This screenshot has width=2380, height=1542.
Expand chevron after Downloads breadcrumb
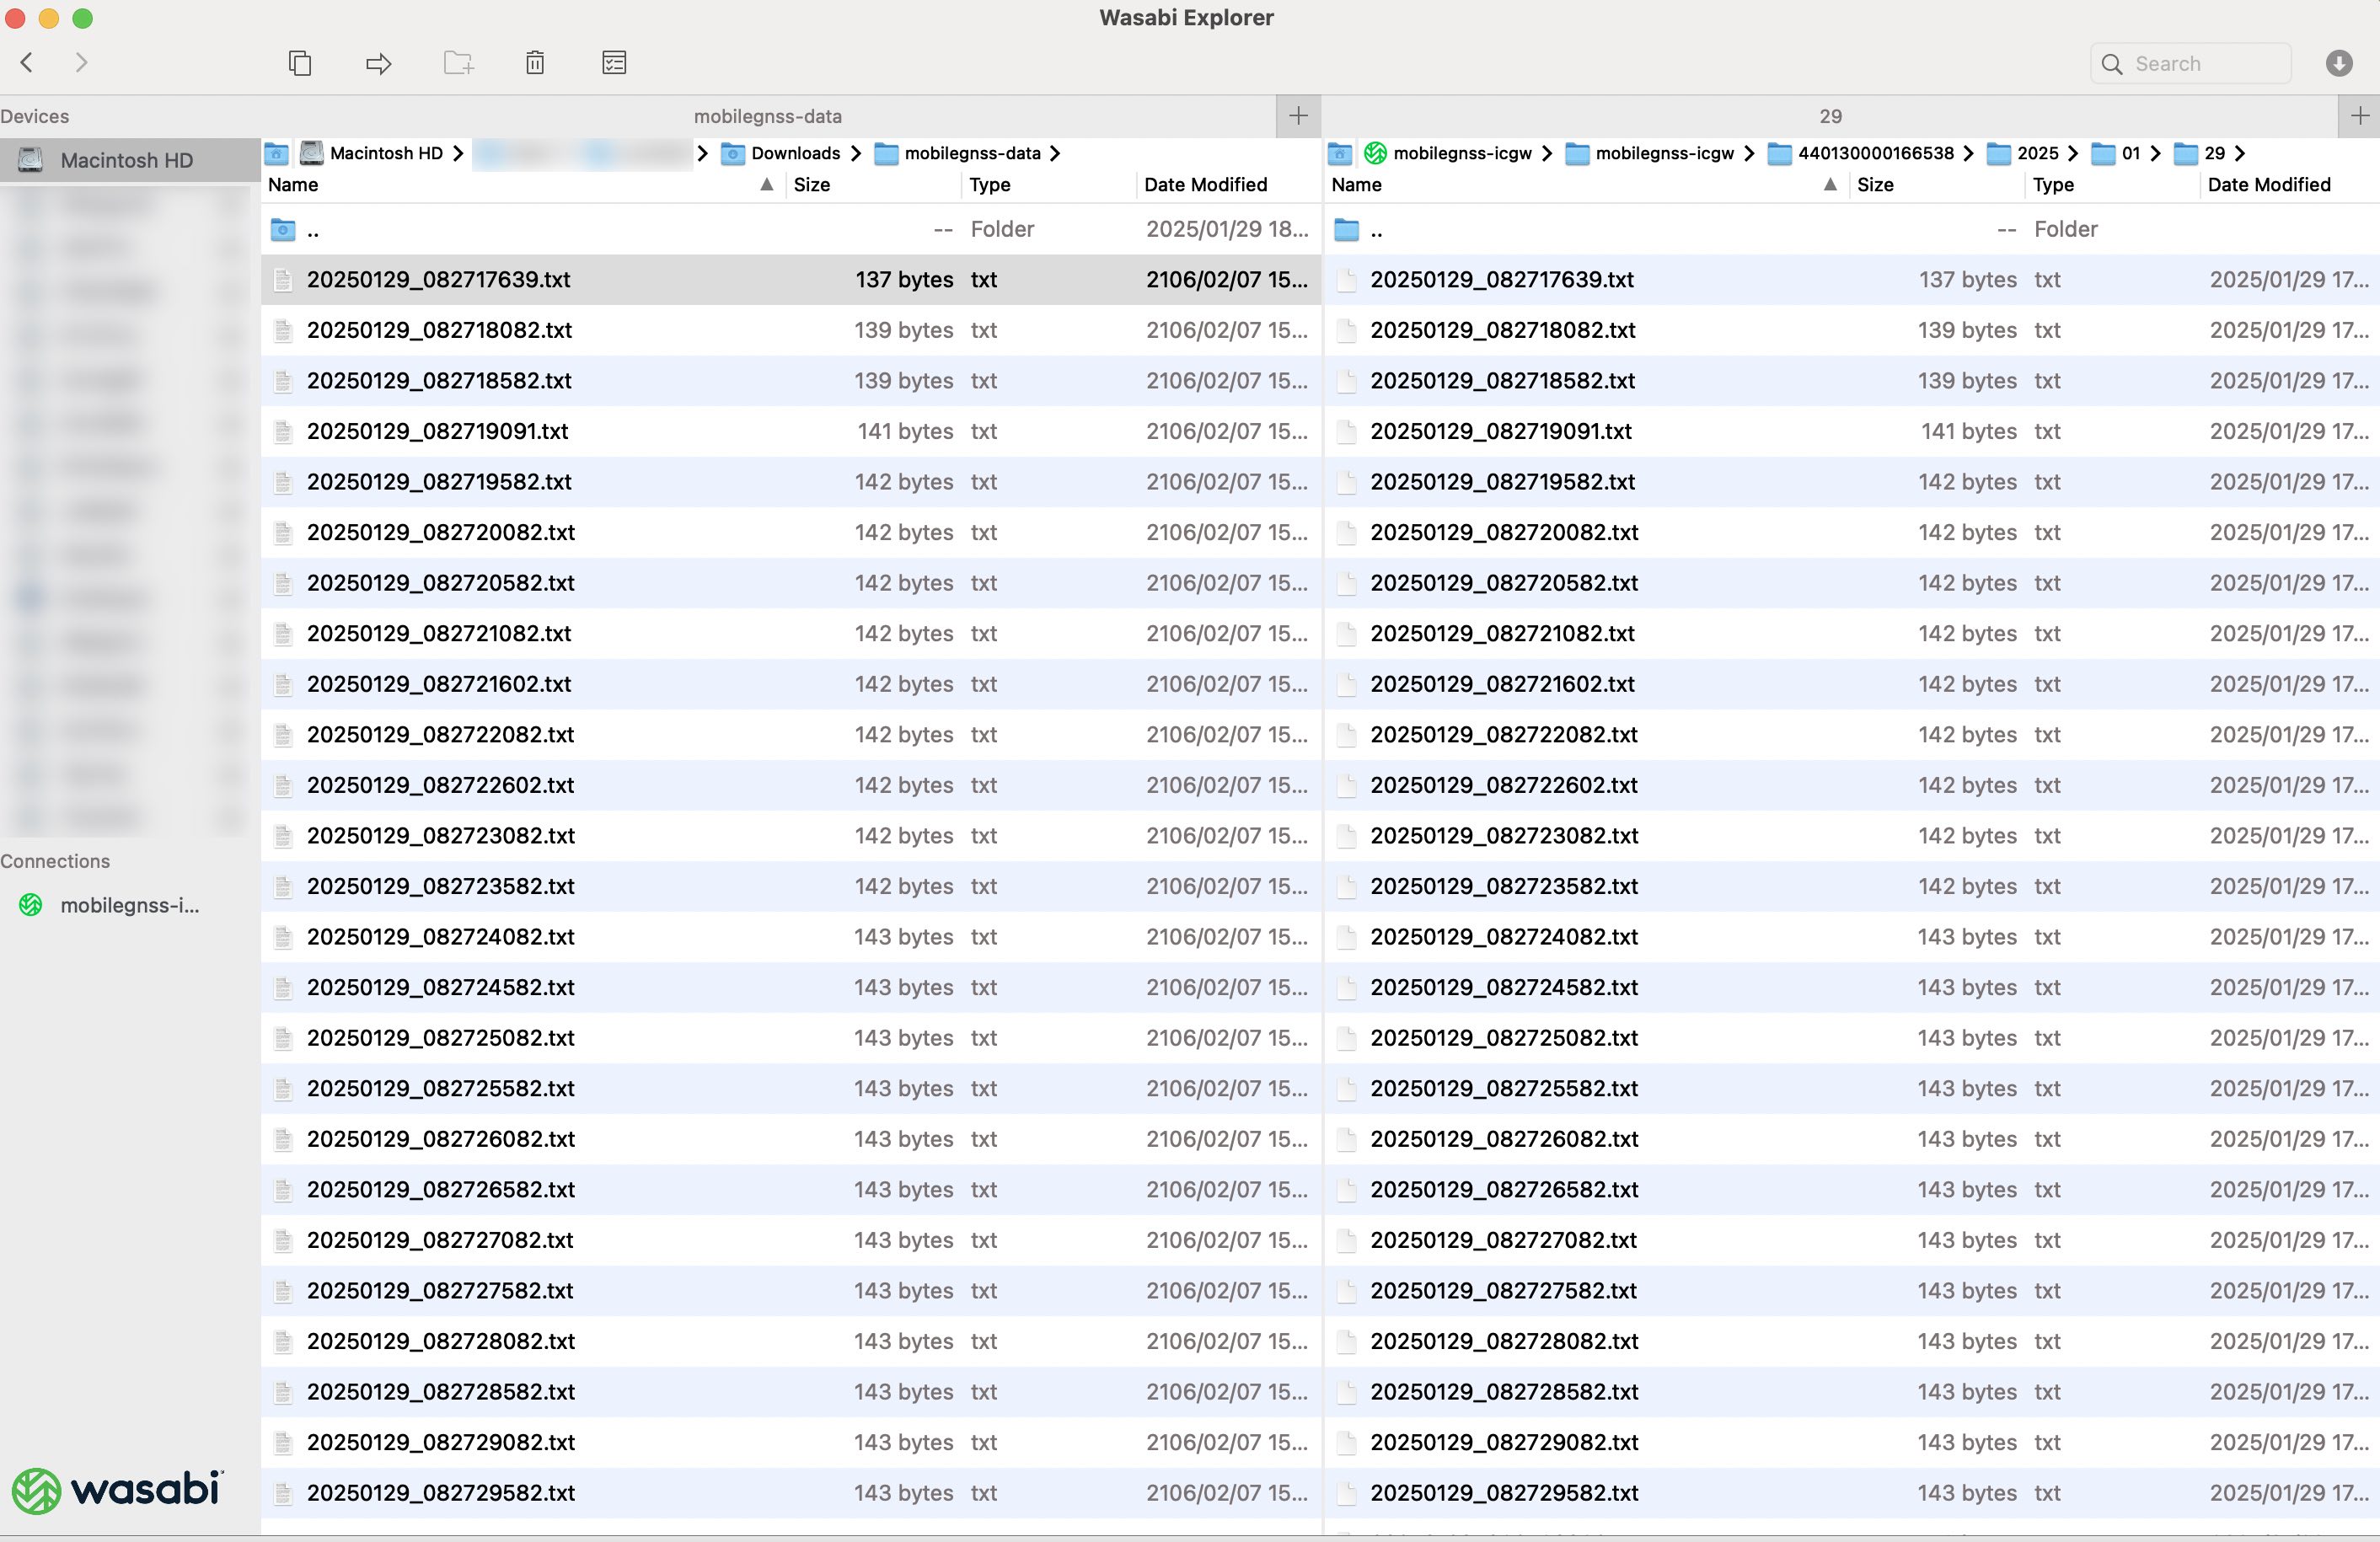pos(856,153)
